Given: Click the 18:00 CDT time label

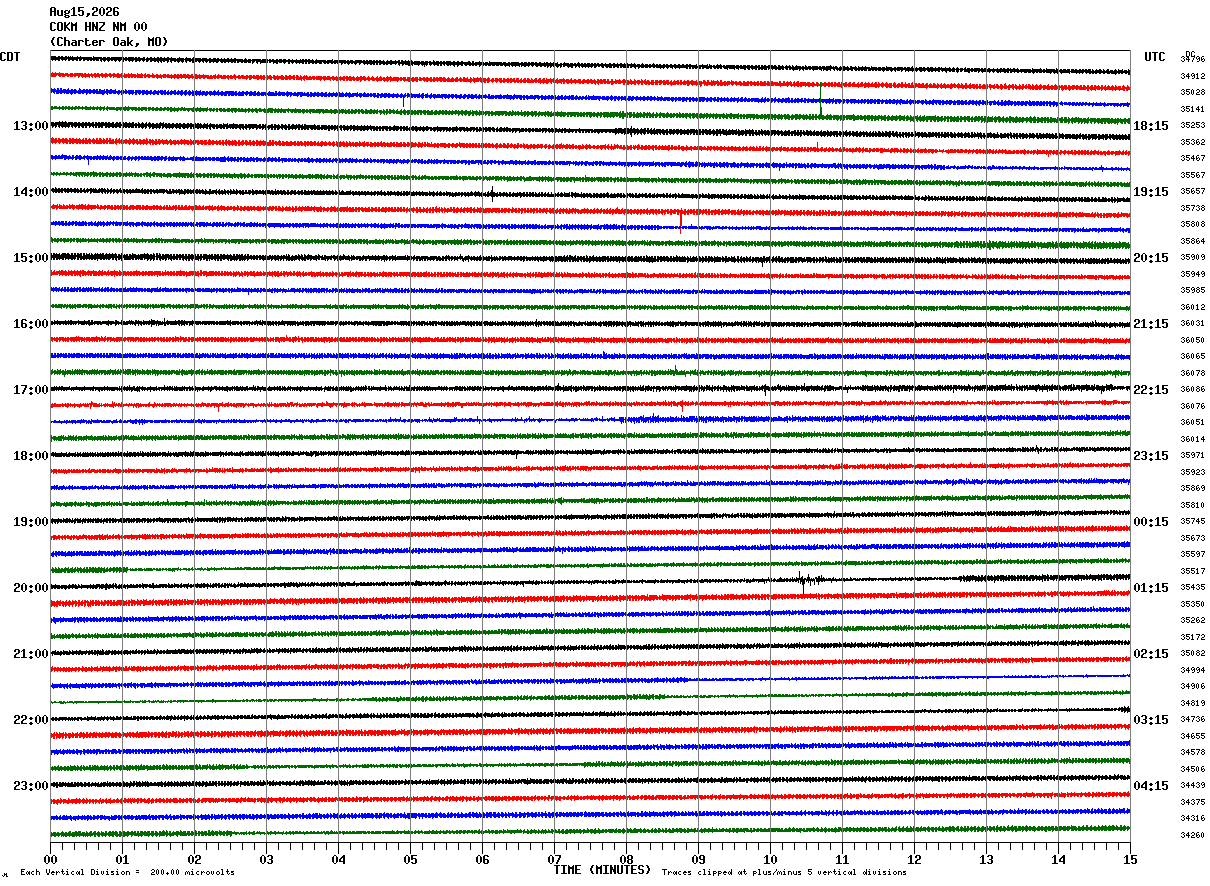Looking at the screenshot, I should 30,456.
